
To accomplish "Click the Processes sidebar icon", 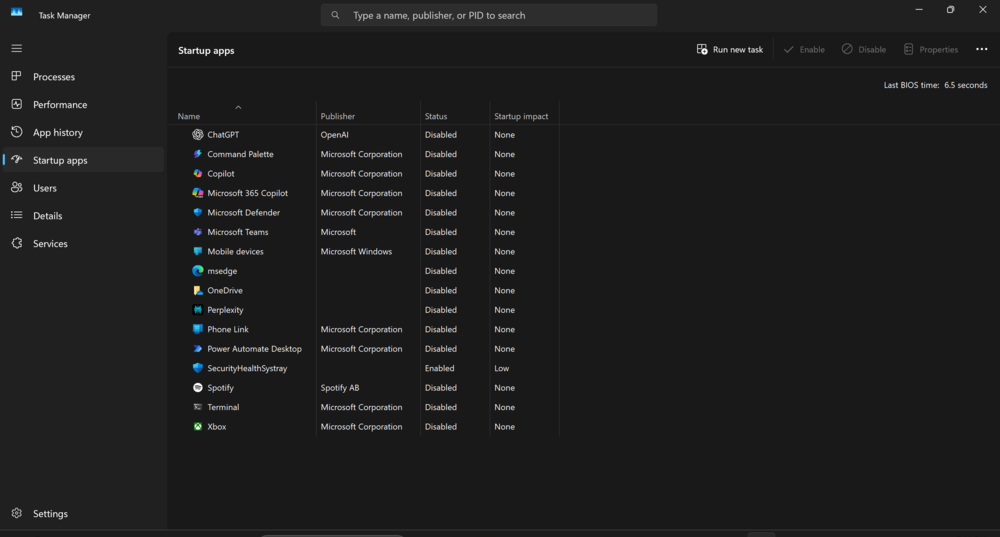I will click(17, 76).
